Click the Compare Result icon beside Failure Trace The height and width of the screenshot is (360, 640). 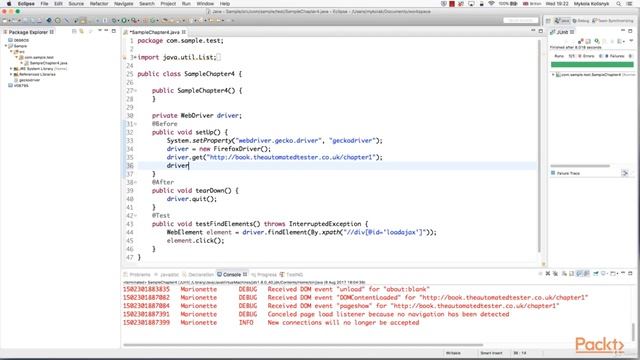(625, 173)
